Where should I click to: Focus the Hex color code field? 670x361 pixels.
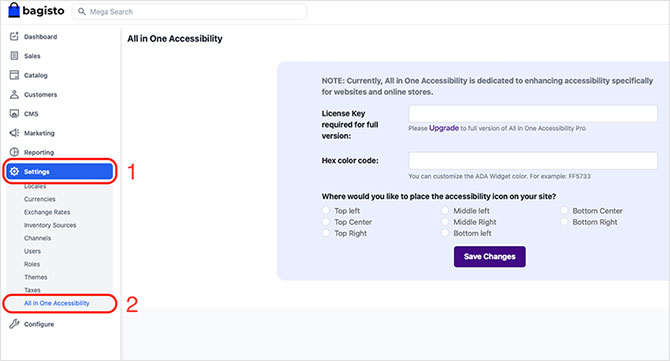[533, 161]
